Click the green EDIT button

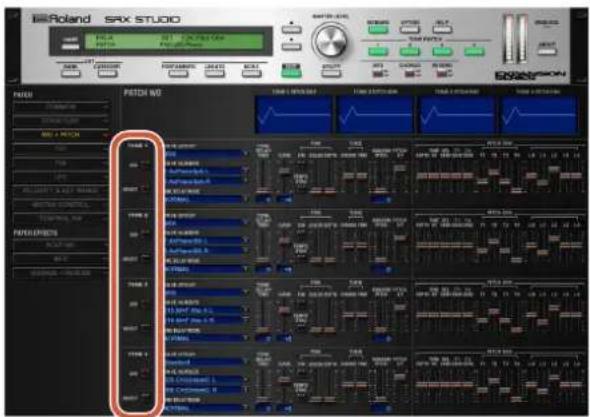pyautogui.click(x=291, y=72)
